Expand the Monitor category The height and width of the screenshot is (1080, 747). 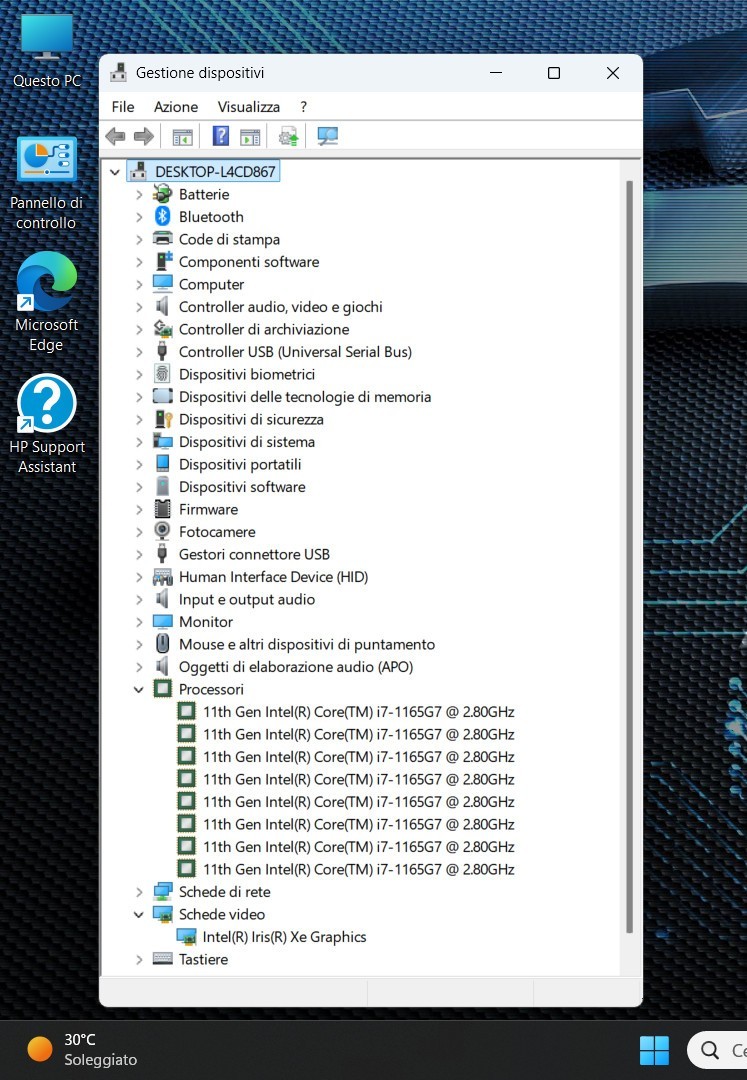coord(139,622)
